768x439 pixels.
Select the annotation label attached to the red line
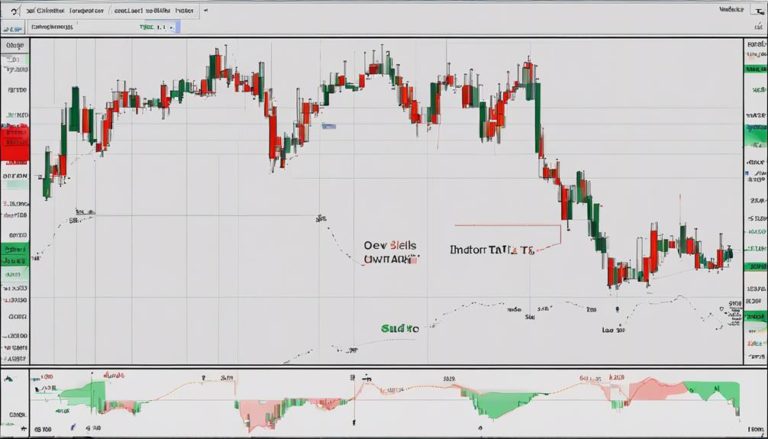[491, 250]
